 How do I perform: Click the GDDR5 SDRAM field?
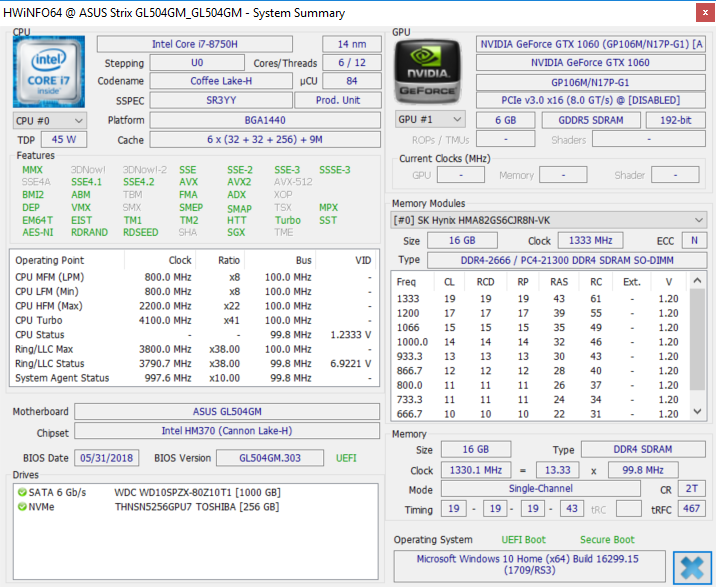point(591,120)
